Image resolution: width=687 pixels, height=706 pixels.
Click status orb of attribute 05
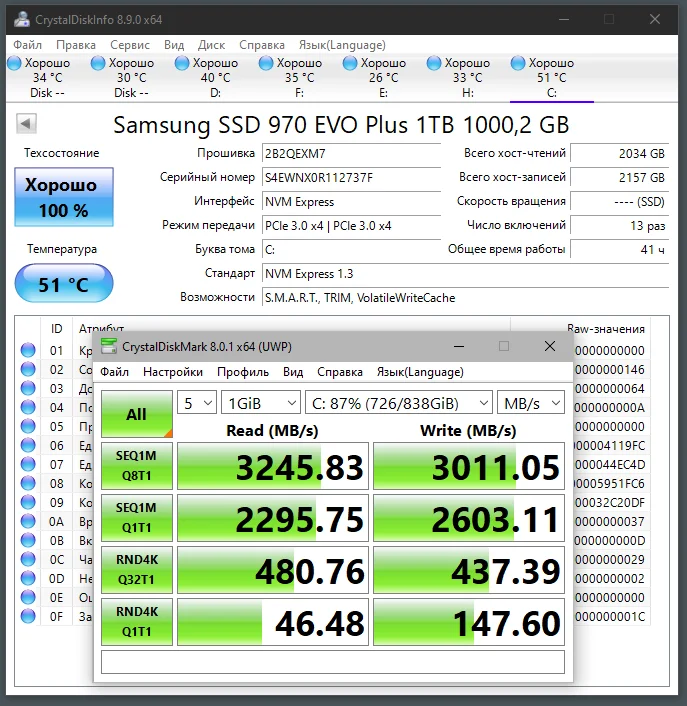28,426
